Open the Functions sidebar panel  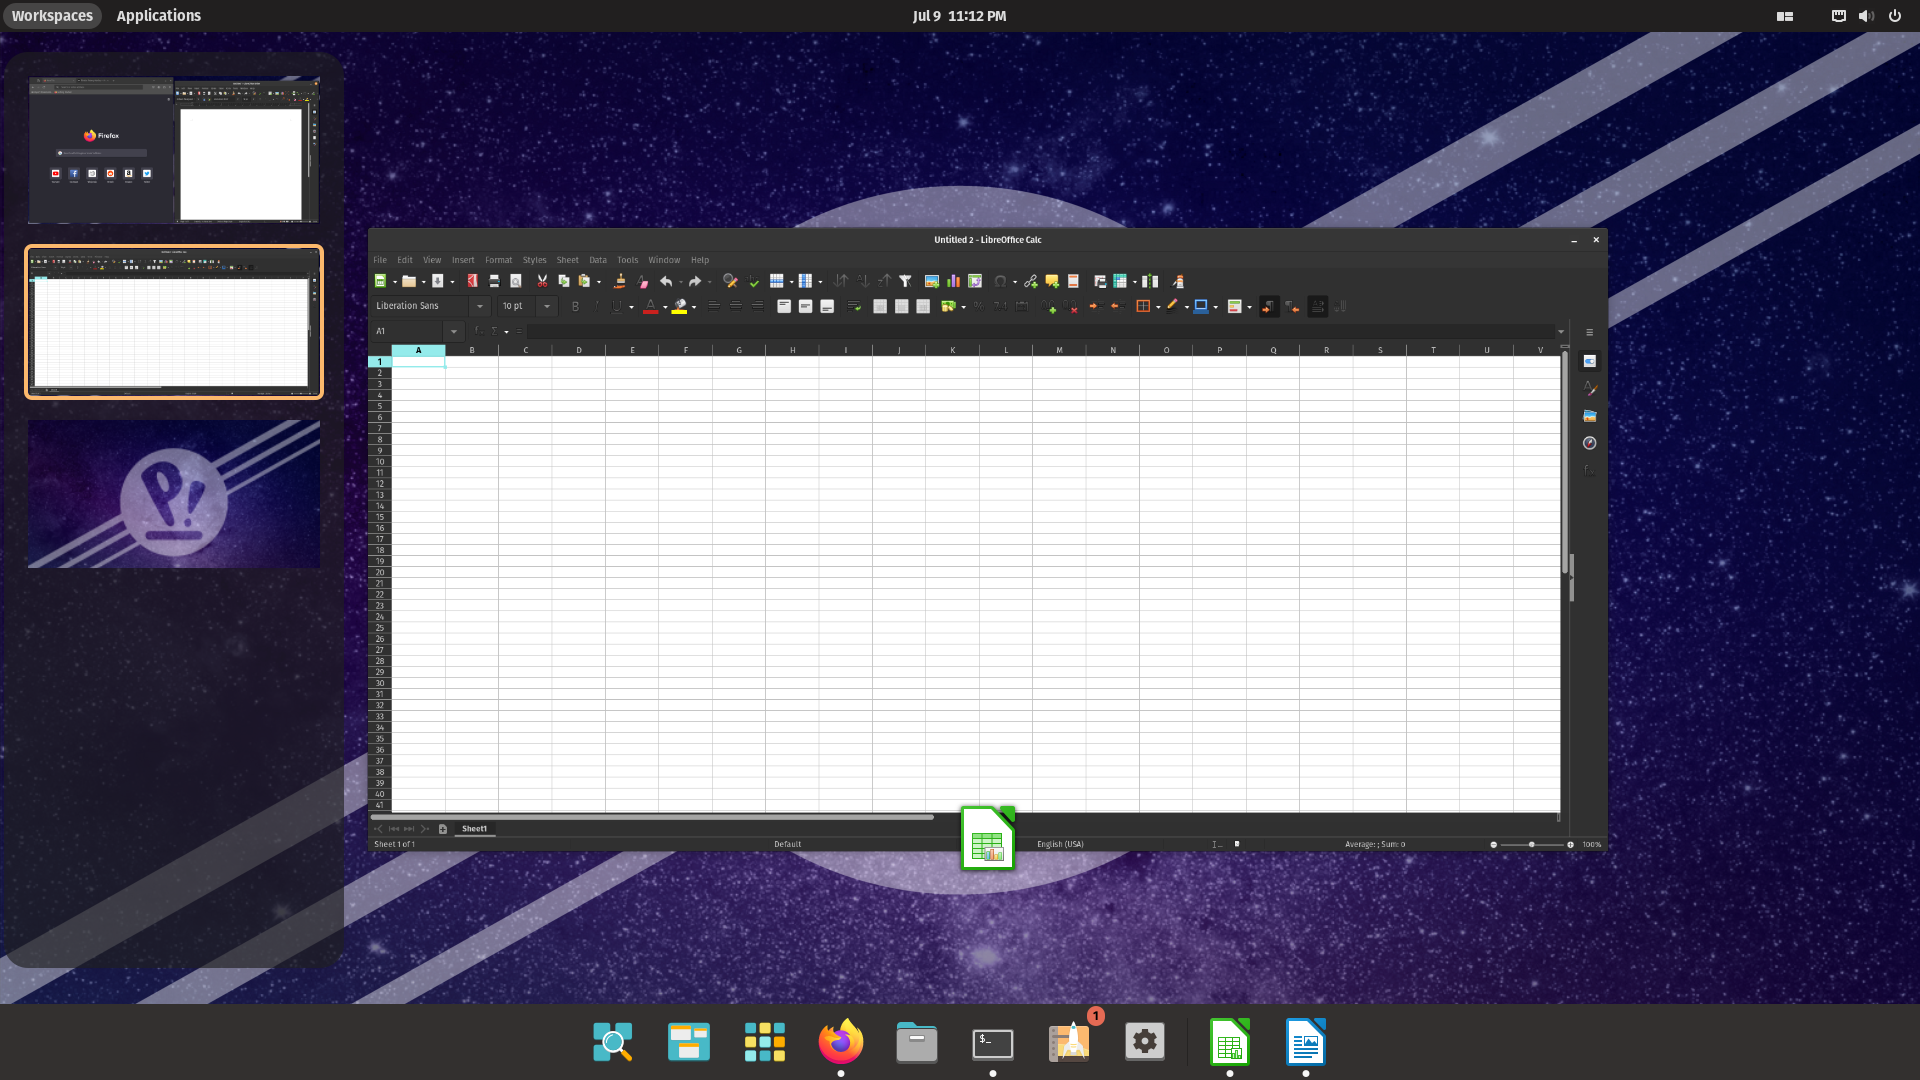pyautogui.click(x=1590, y=470)
